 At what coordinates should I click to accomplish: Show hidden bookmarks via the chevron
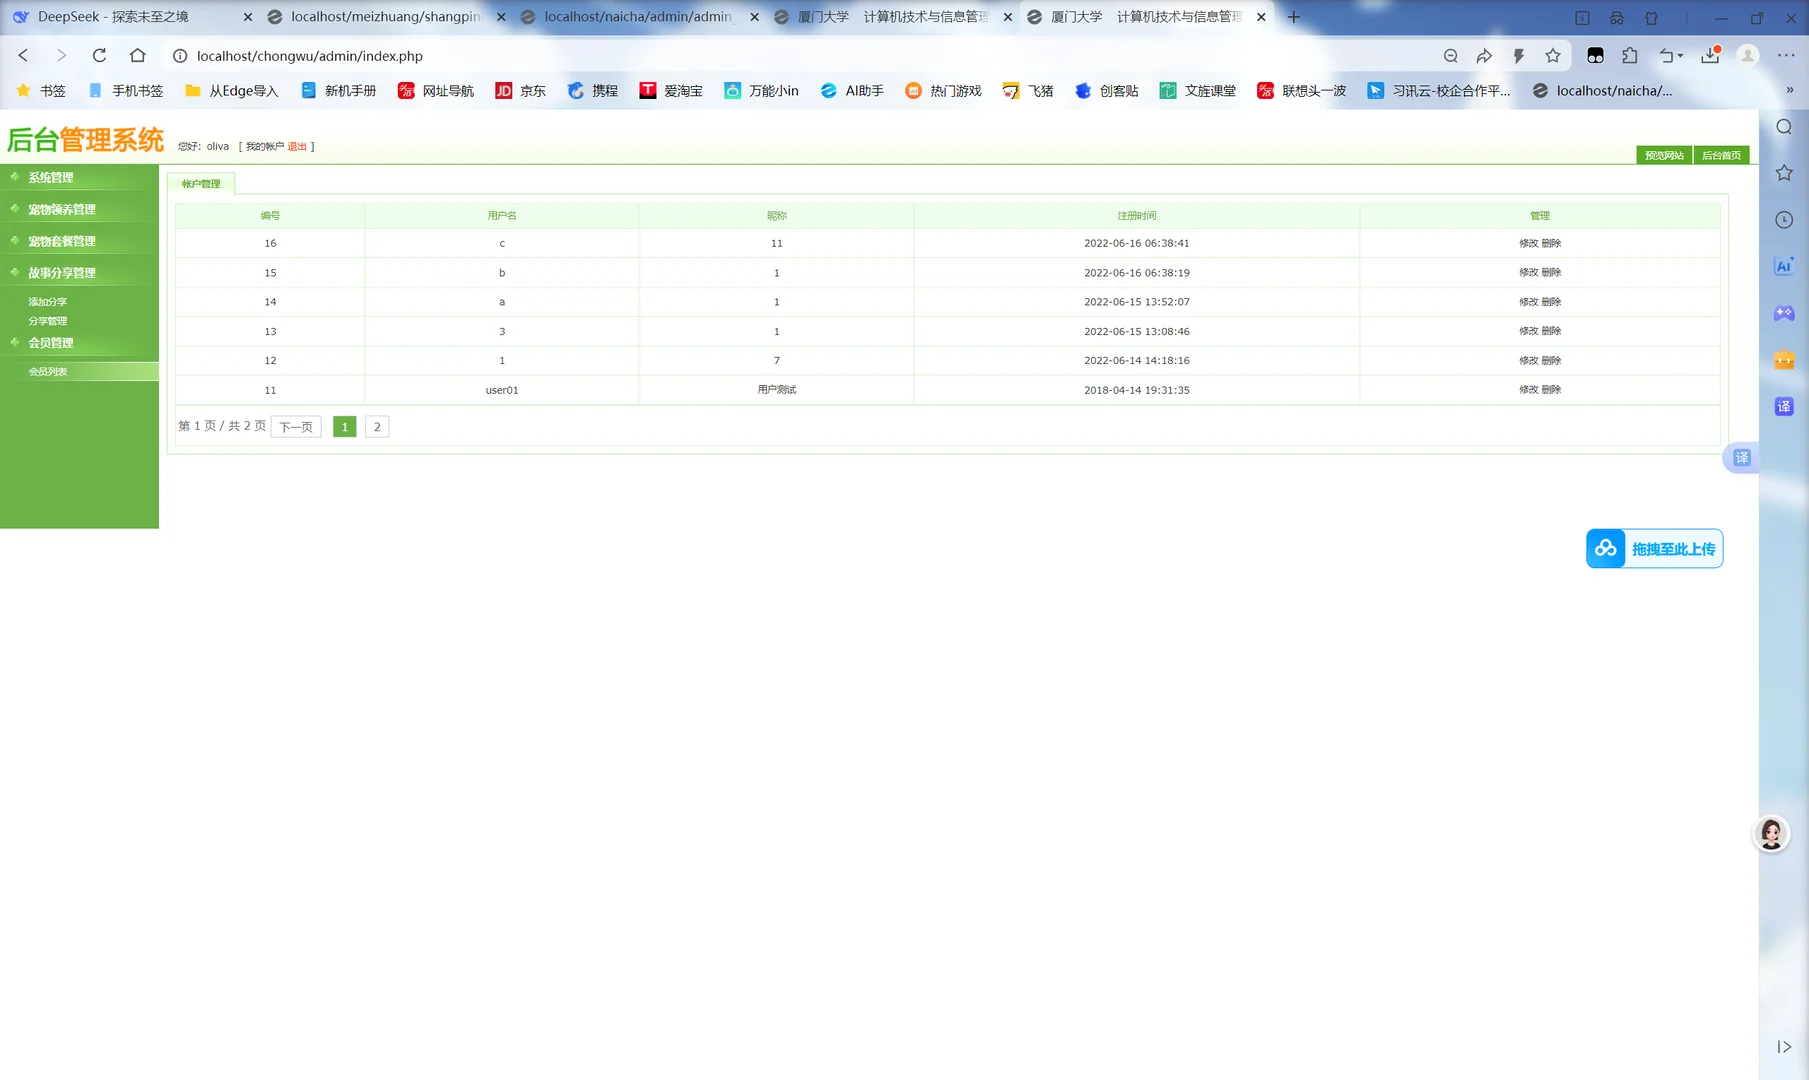pos(1790,90)
